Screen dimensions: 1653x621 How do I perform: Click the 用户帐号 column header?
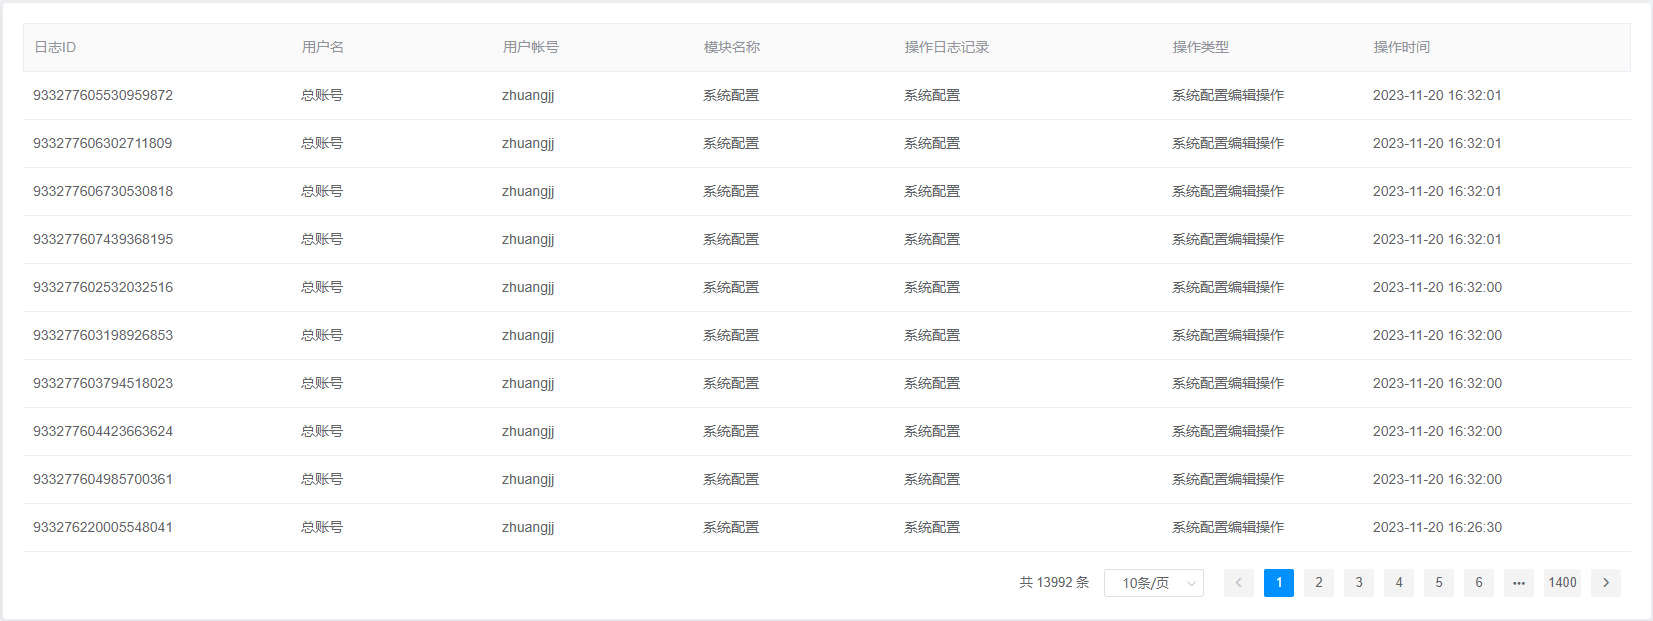[x=530, y=47]
